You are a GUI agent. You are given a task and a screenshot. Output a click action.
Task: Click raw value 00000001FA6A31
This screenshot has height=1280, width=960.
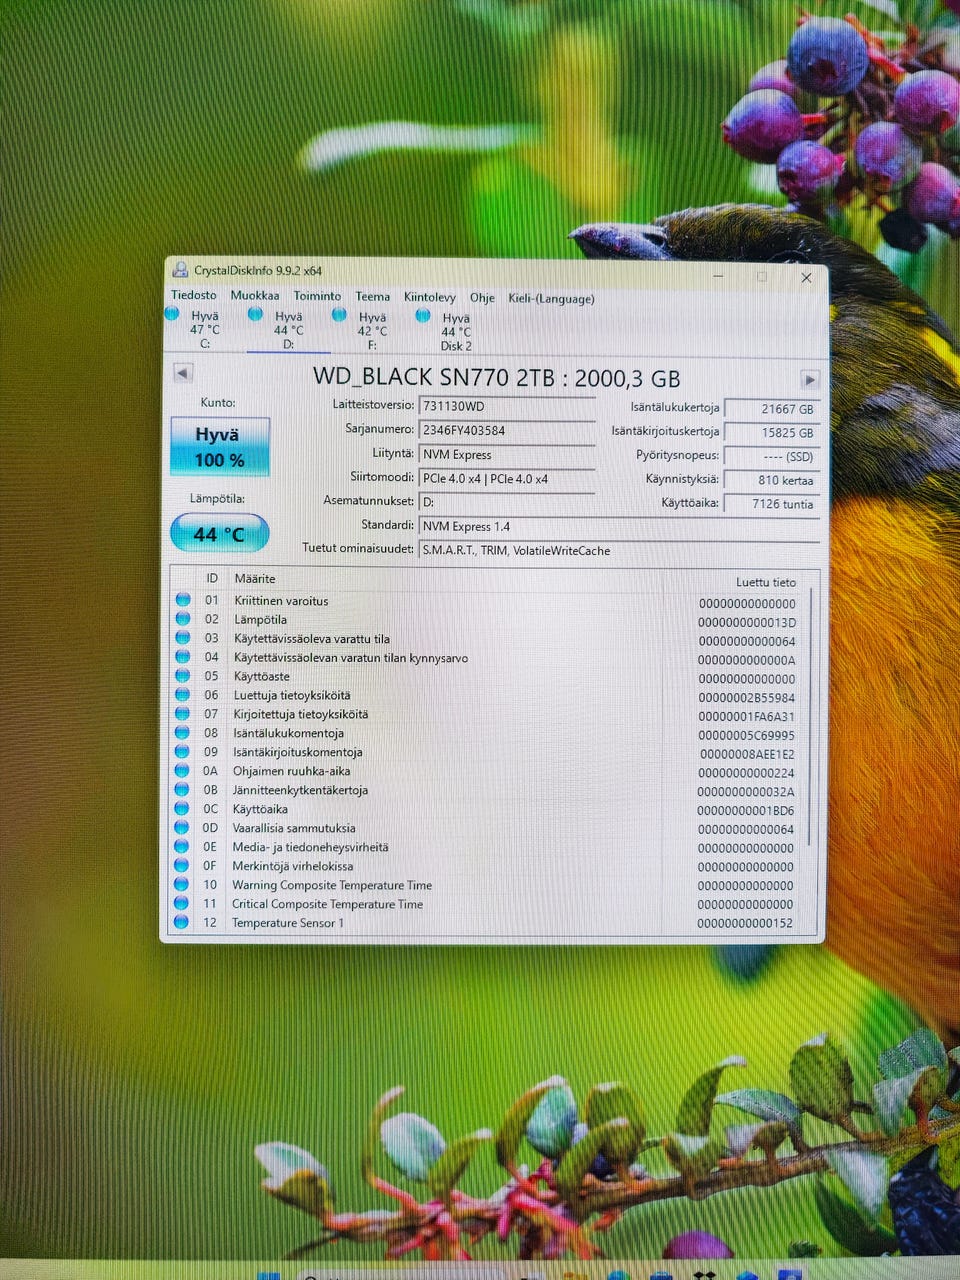point(747,717)
